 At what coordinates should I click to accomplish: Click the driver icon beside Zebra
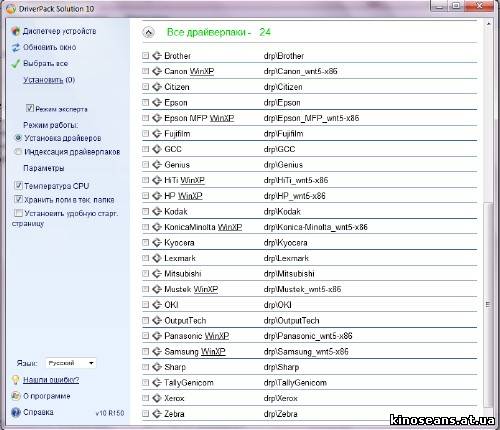(157, 414)
